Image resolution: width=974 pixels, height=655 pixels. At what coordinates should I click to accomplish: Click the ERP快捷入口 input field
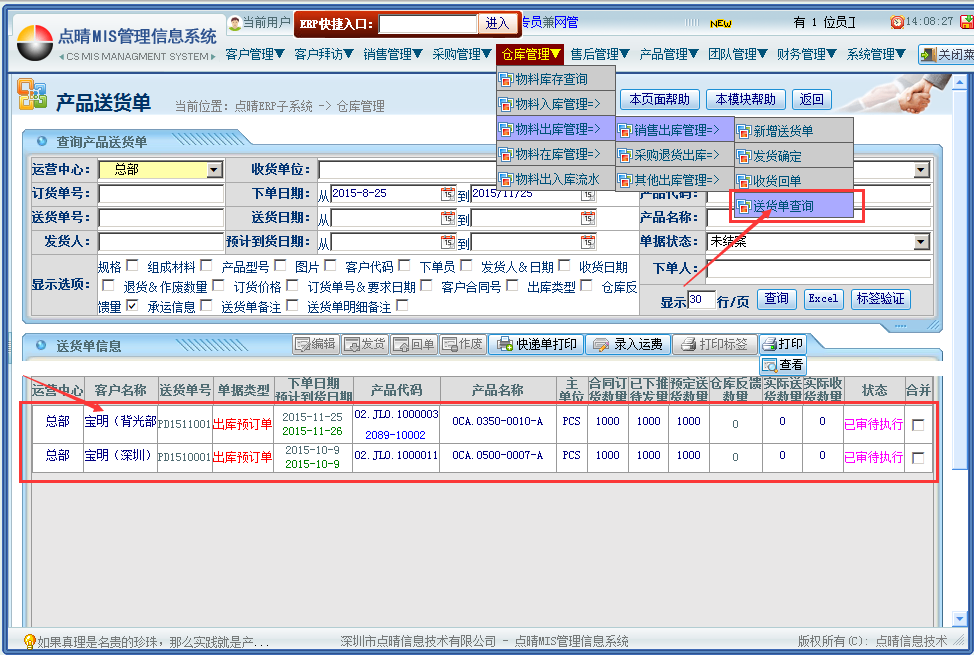click(428, 23)
